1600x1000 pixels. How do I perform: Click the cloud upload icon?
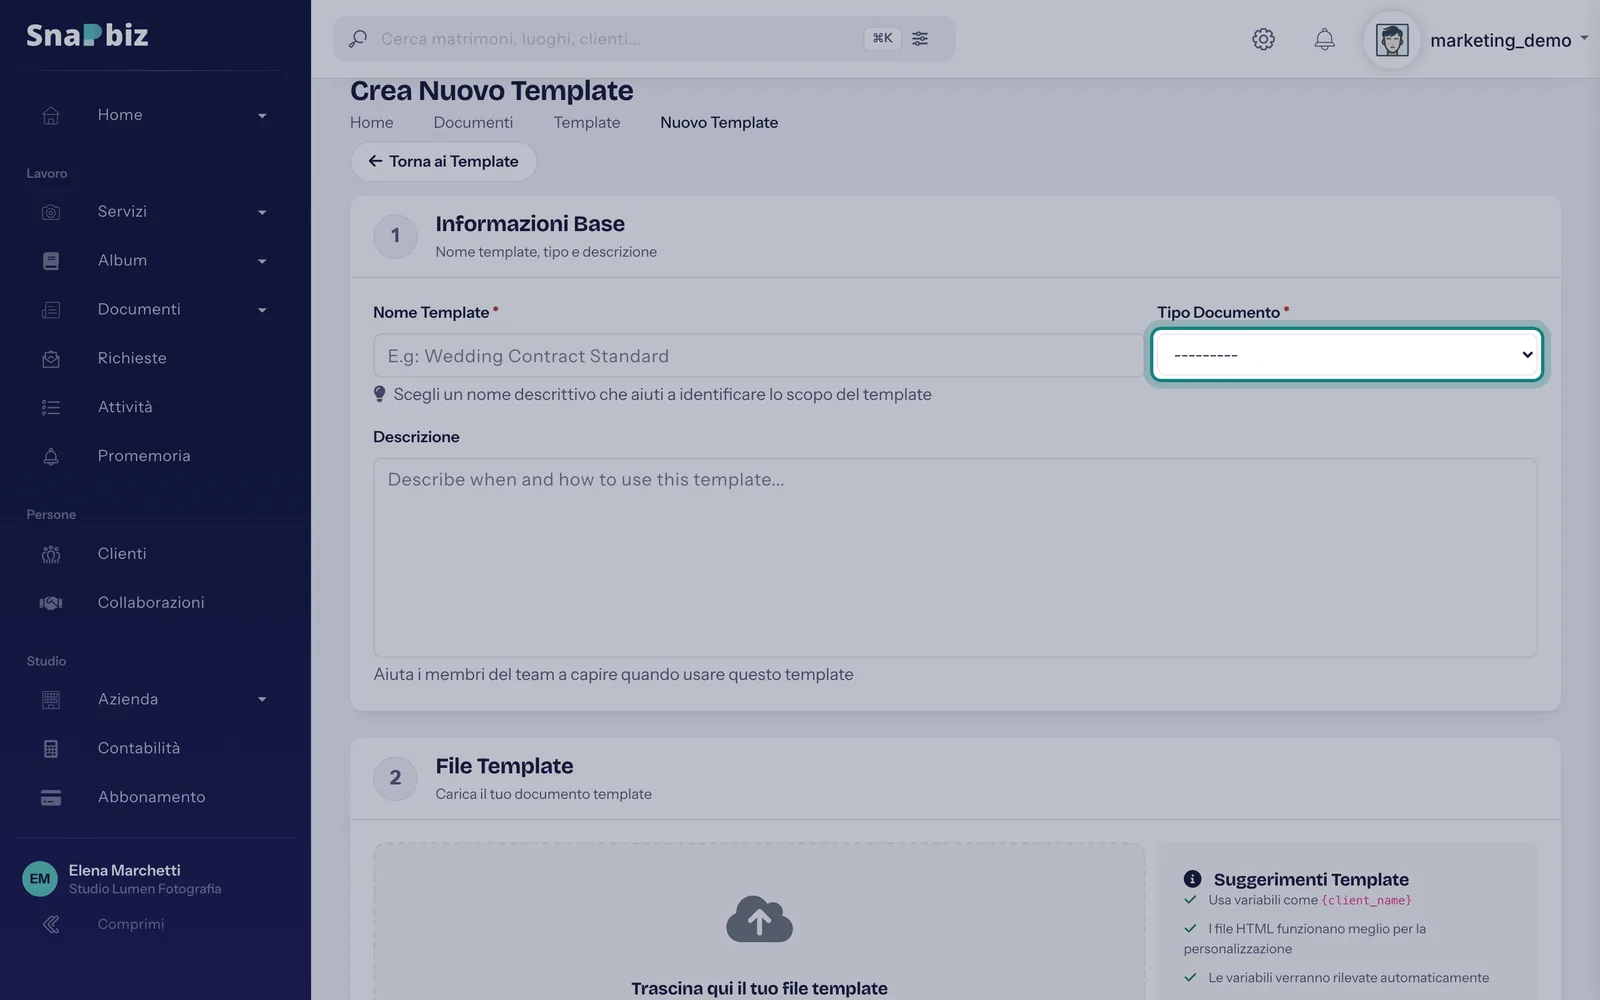pyautogui.click(x=759, y=919)
